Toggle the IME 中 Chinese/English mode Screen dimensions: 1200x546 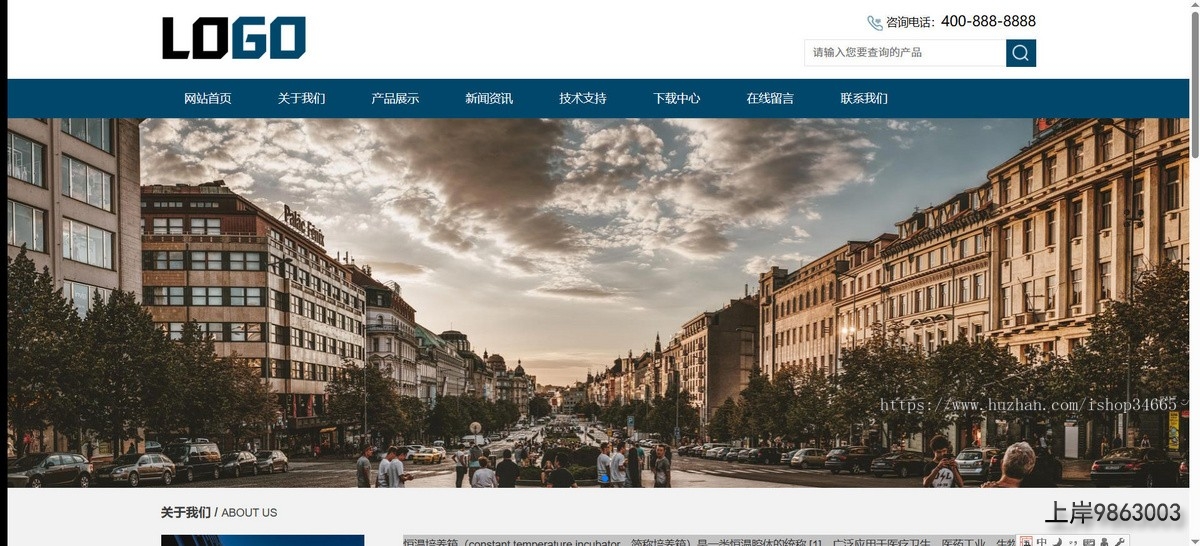1041,542
